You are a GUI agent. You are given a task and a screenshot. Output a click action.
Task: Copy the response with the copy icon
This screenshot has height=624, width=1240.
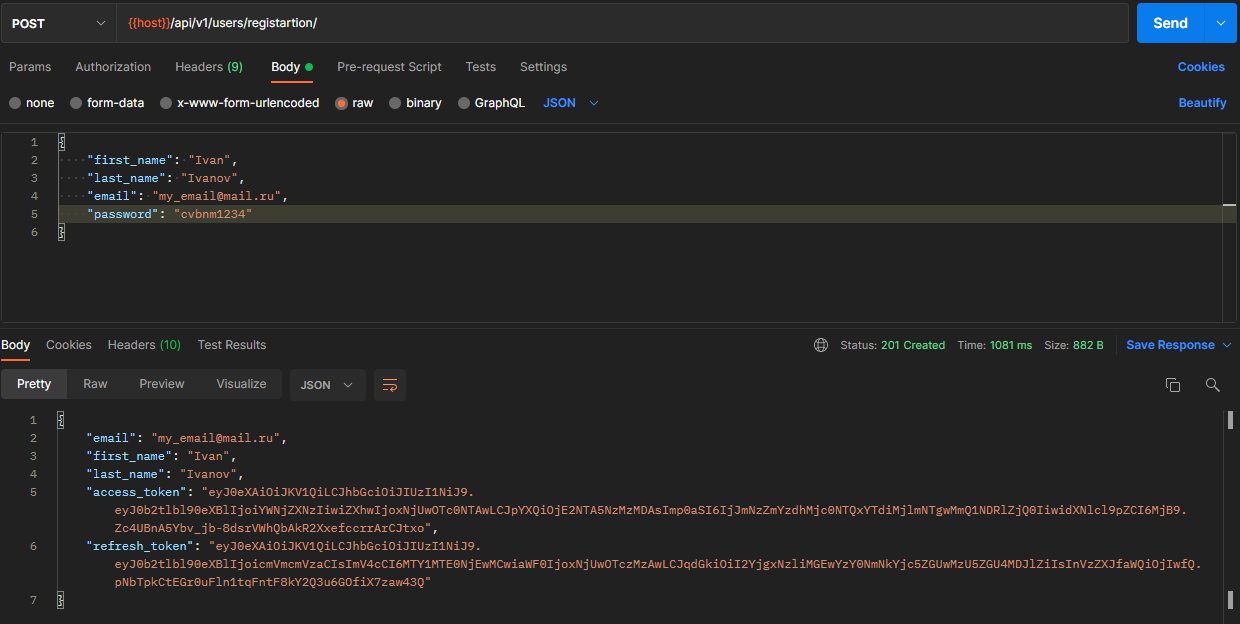click(x=1173, y=385)
